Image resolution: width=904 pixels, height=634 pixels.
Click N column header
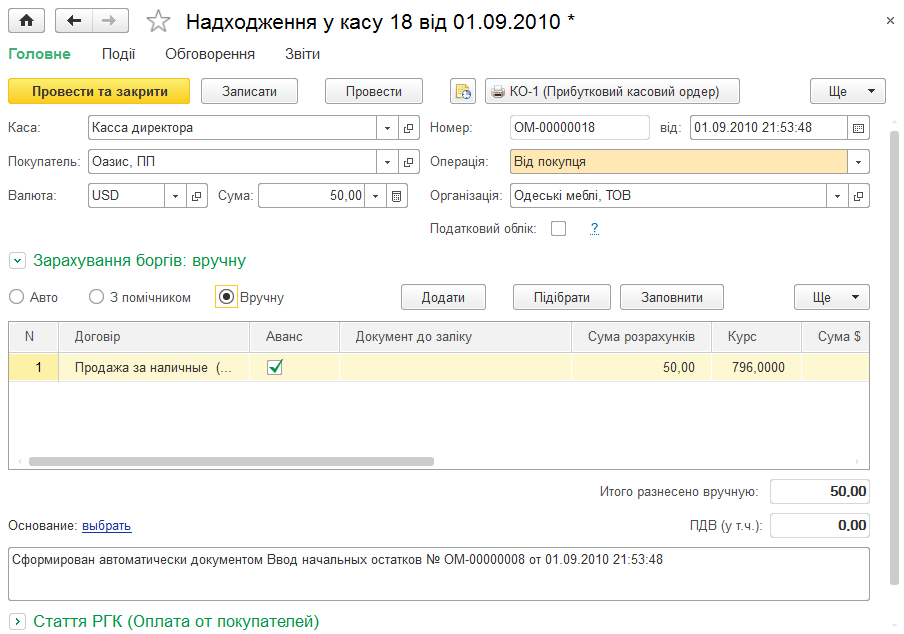(x=33, y=337)
